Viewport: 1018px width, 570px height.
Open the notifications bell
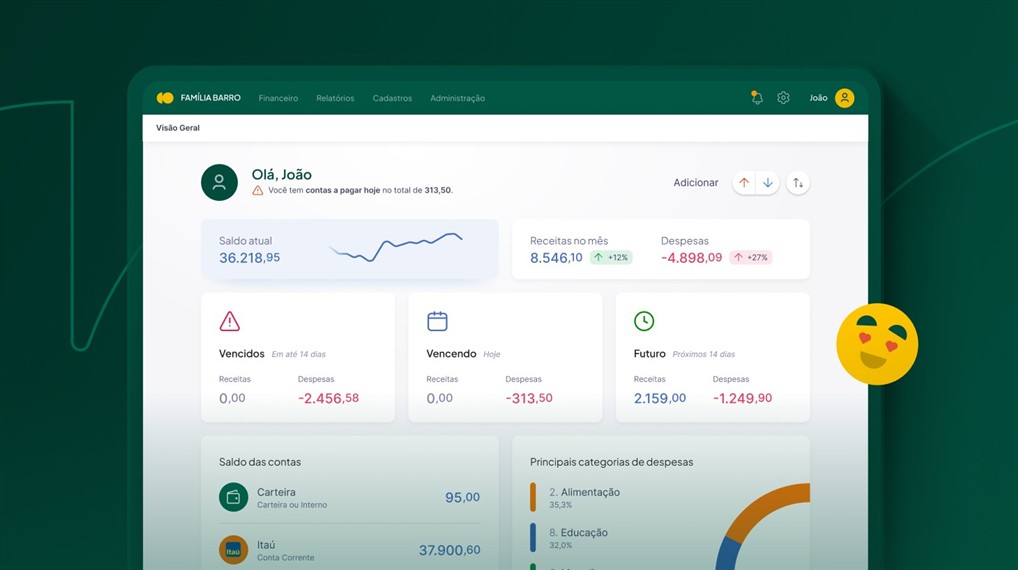pos(756,98)
